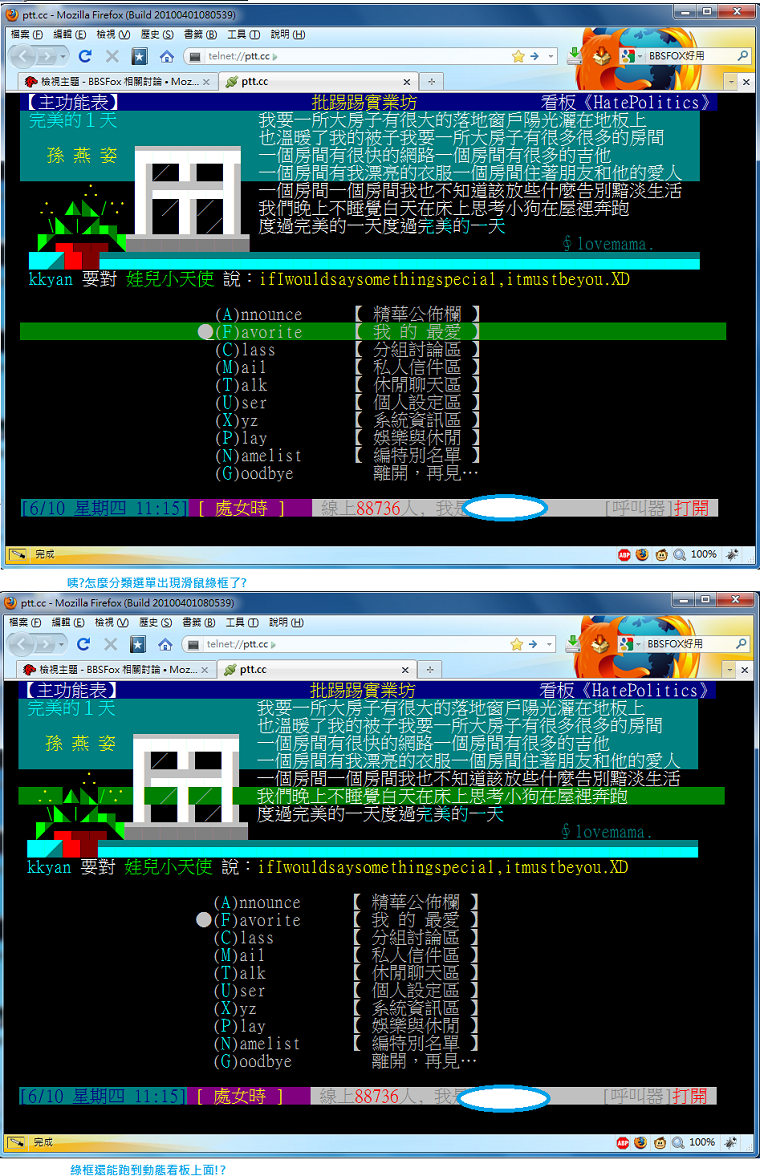The width and height of the screenshot is (760, 1176).
Task: Click zoom magnifier icon in upper status bar
Action: click(680, 555)
